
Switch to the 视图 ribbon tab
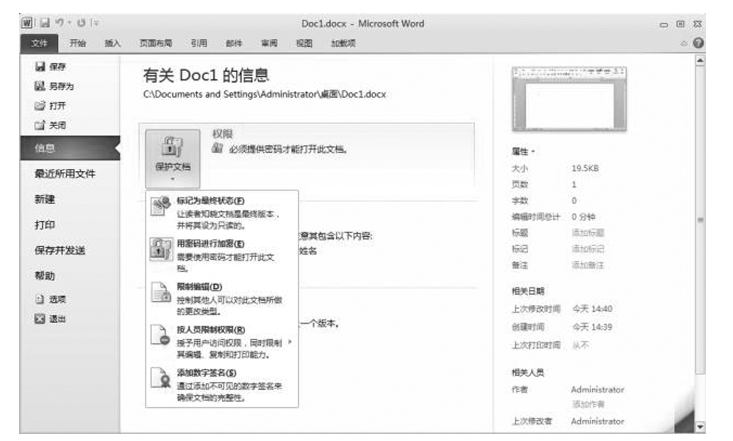pyautogui.click(x=304, y=43)
